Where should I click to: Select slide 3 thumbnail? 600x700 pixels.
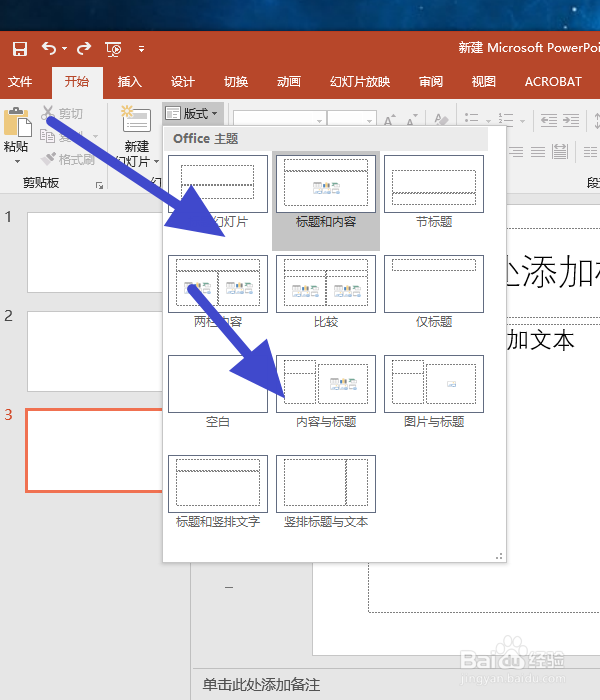click(95, 451)
